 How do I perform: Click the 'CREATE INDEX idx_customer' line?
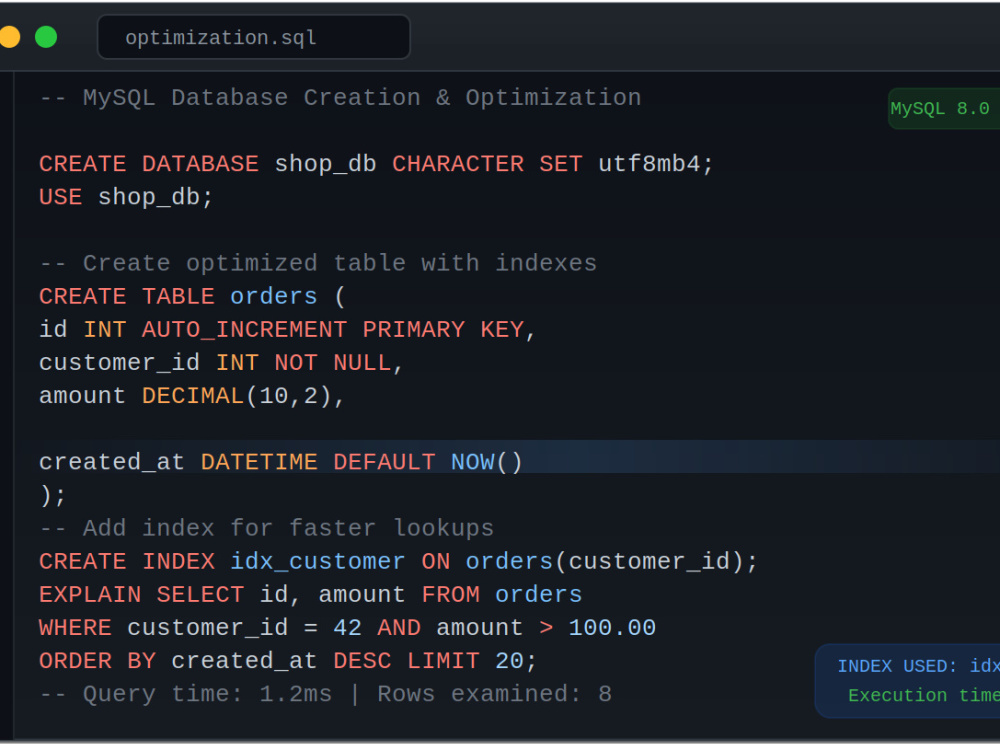[399, 561]
